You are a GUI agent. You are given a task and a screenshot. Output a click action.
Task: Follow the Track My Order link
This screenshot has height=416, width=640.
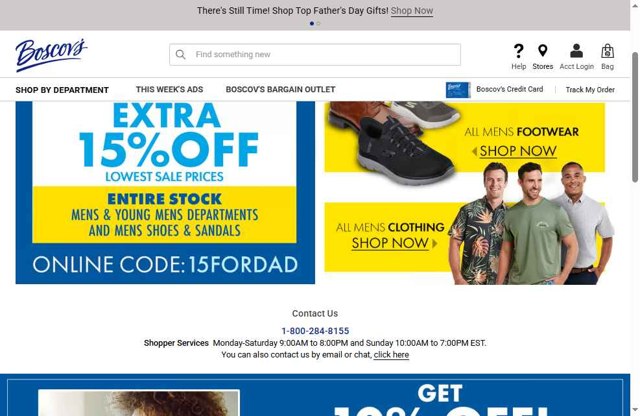point(590,89)
